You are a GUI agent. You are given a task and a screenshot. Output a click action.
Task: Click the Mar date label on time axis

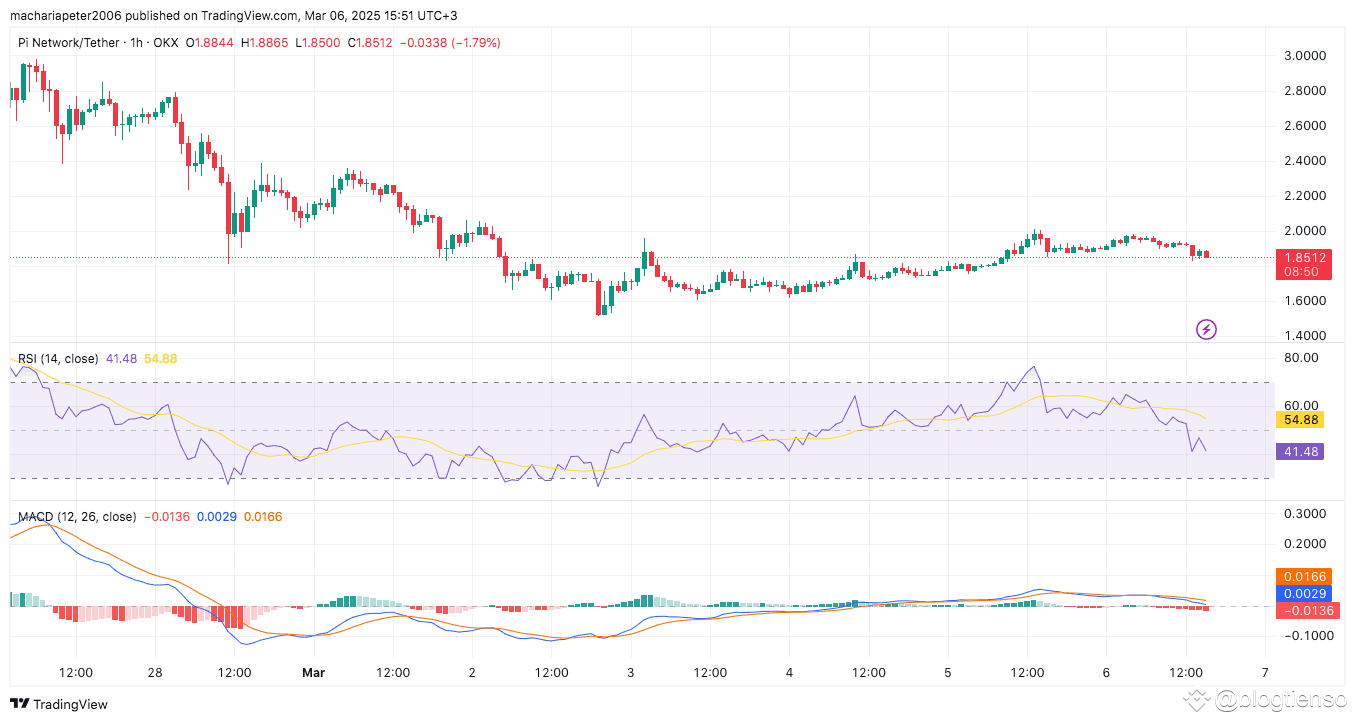tap(314, 672)
